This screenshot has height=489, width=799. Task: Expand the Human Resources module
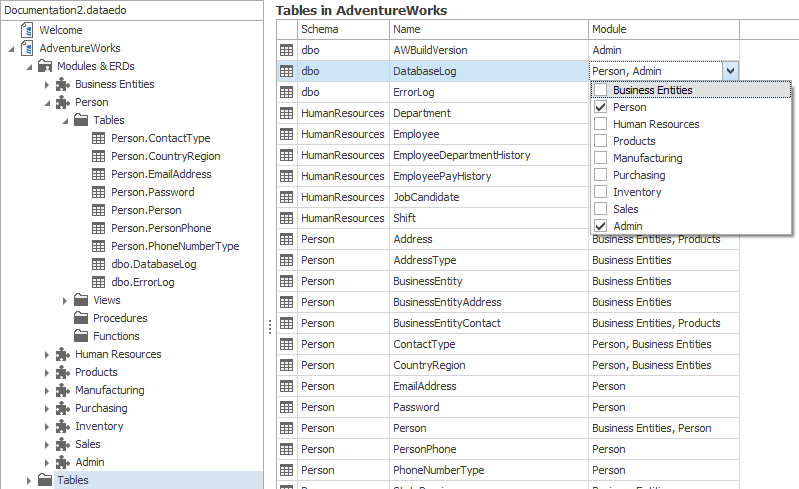tap(47, 354)
